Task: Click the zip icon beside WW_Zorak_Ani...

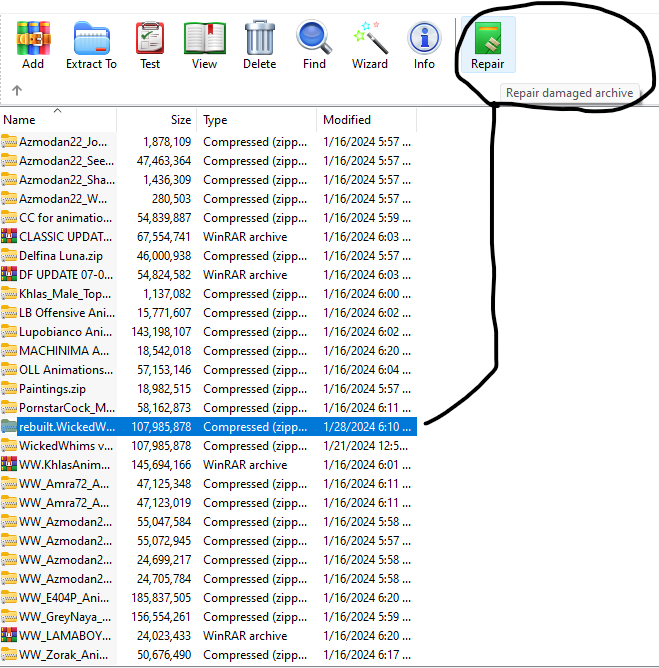Action: (9, 654)
